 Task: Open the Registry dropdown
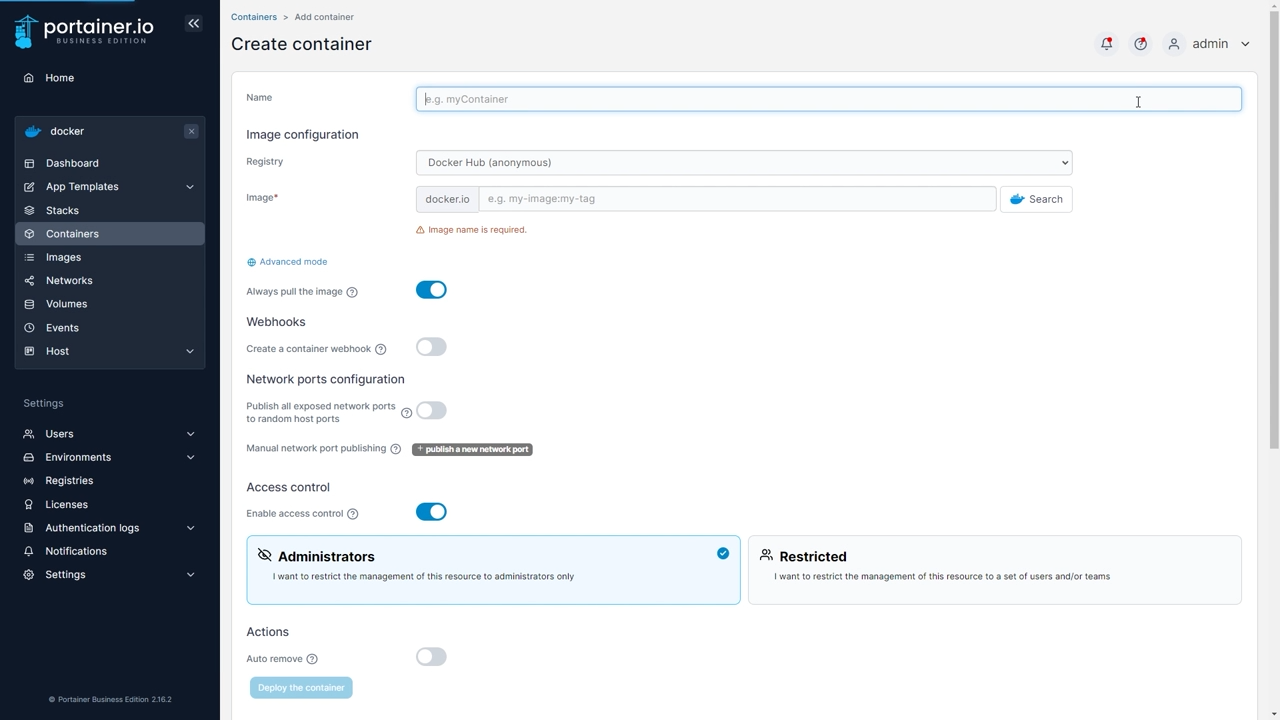pyautogui.click(x=743, y=163)
